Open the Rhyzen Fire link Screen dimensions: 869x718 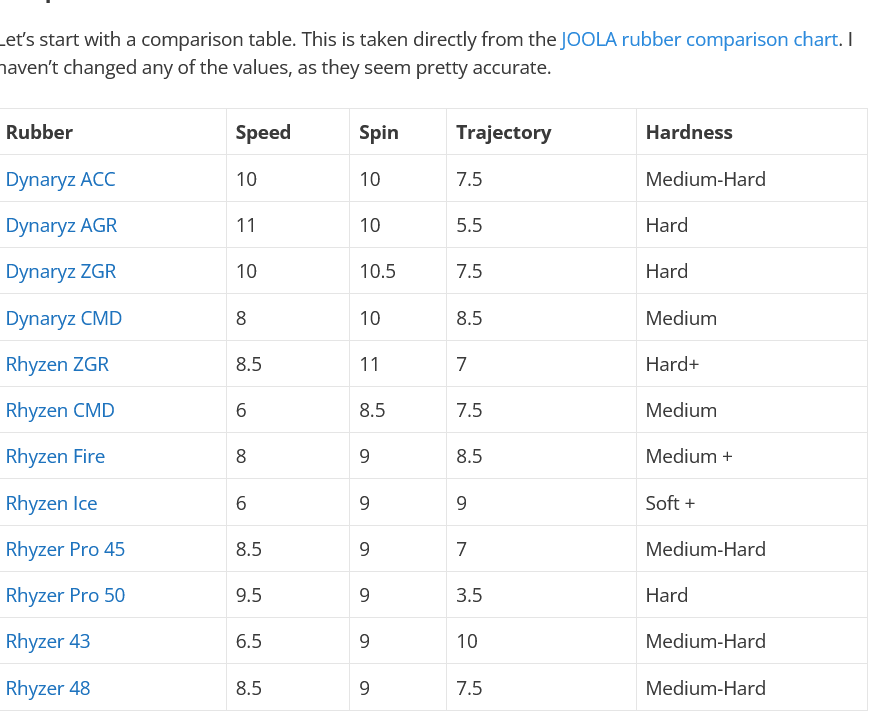point(55,456)
